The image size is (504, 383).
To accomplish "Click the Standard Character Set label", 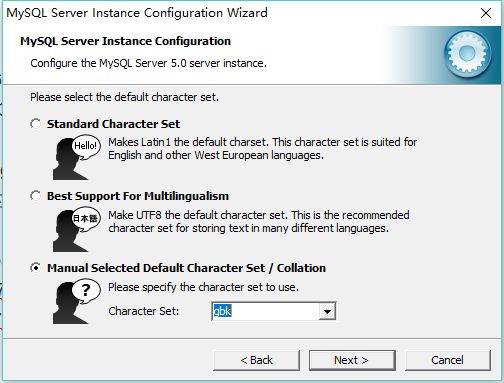I will pyautogui.click(x=113, y=124).
